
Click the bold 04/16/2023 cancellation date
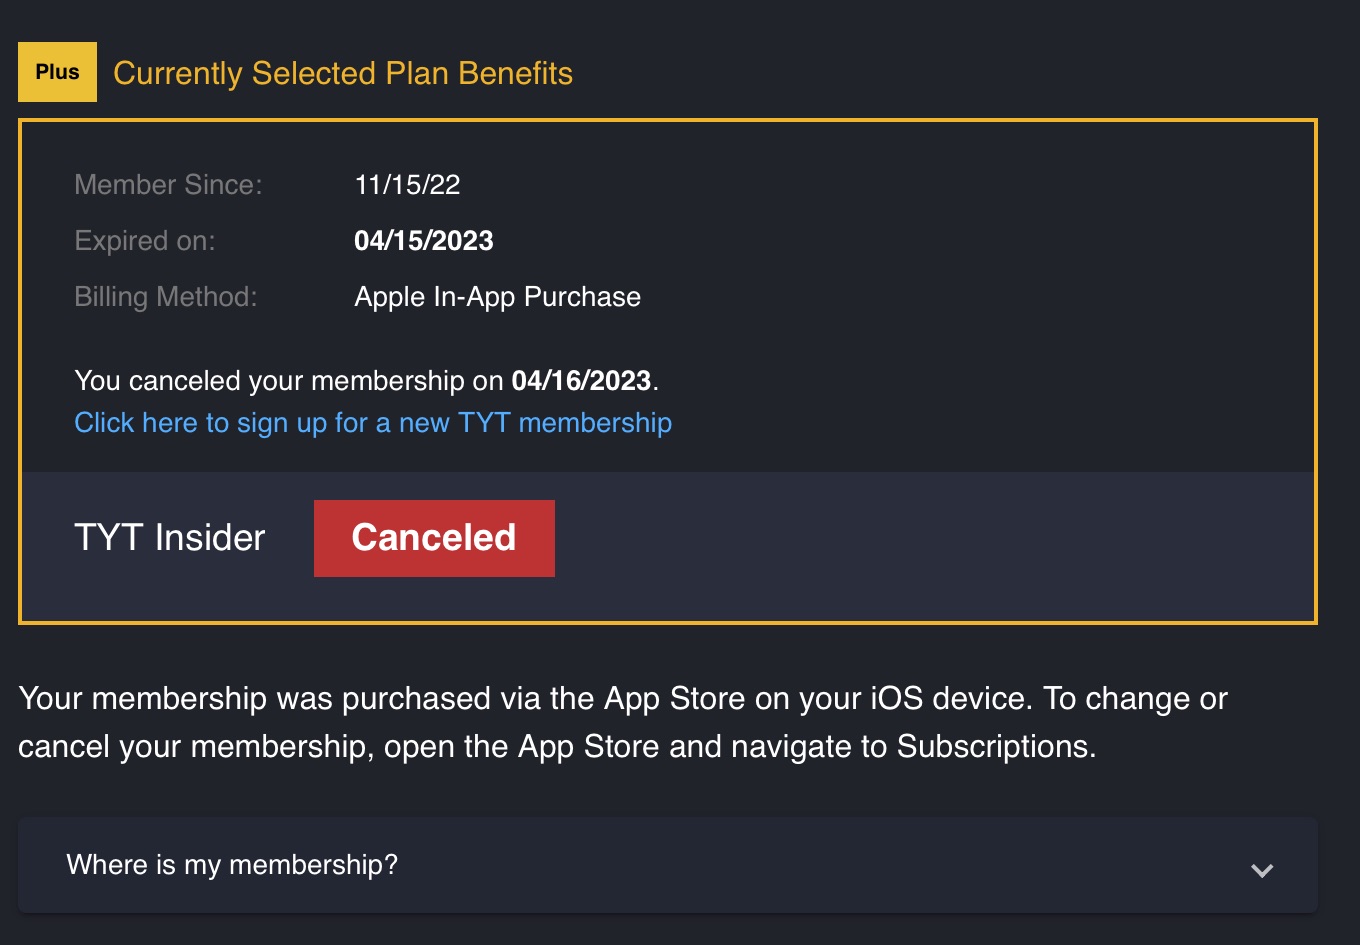[x=581, y=381]
